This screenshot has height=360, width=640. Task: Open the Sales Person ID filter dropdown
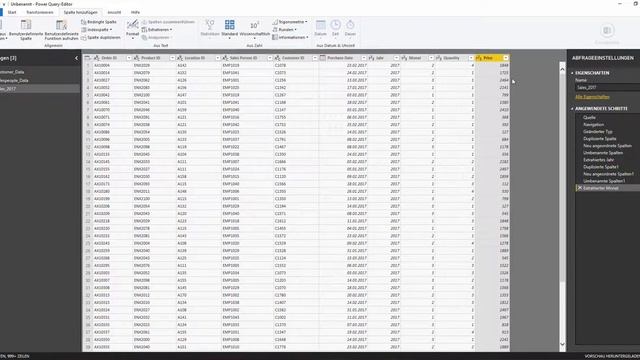[270, 58]
